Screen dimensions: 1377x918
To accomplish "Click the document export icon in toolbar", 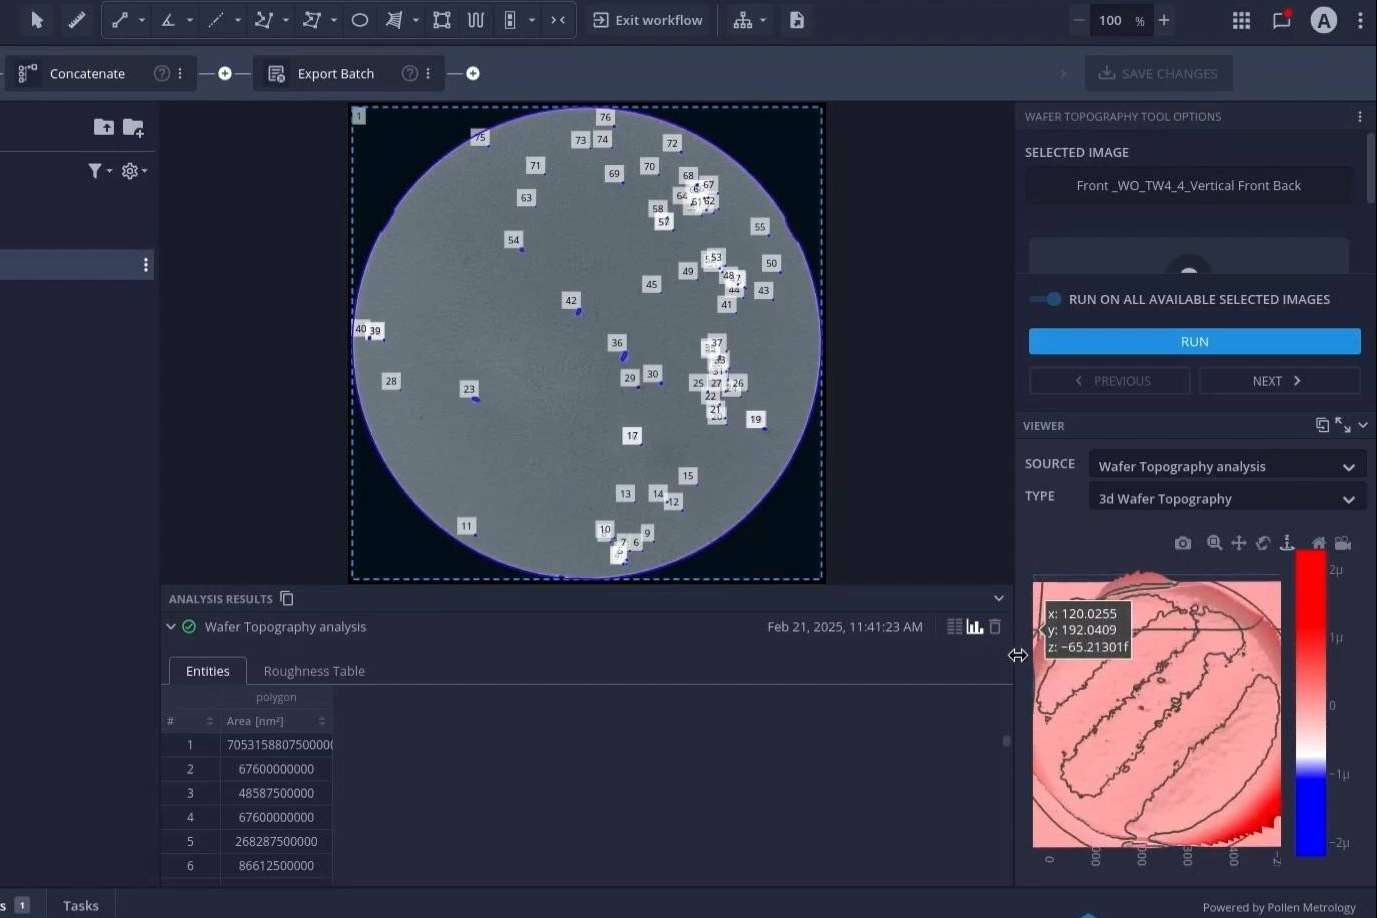I will point(797,20).
